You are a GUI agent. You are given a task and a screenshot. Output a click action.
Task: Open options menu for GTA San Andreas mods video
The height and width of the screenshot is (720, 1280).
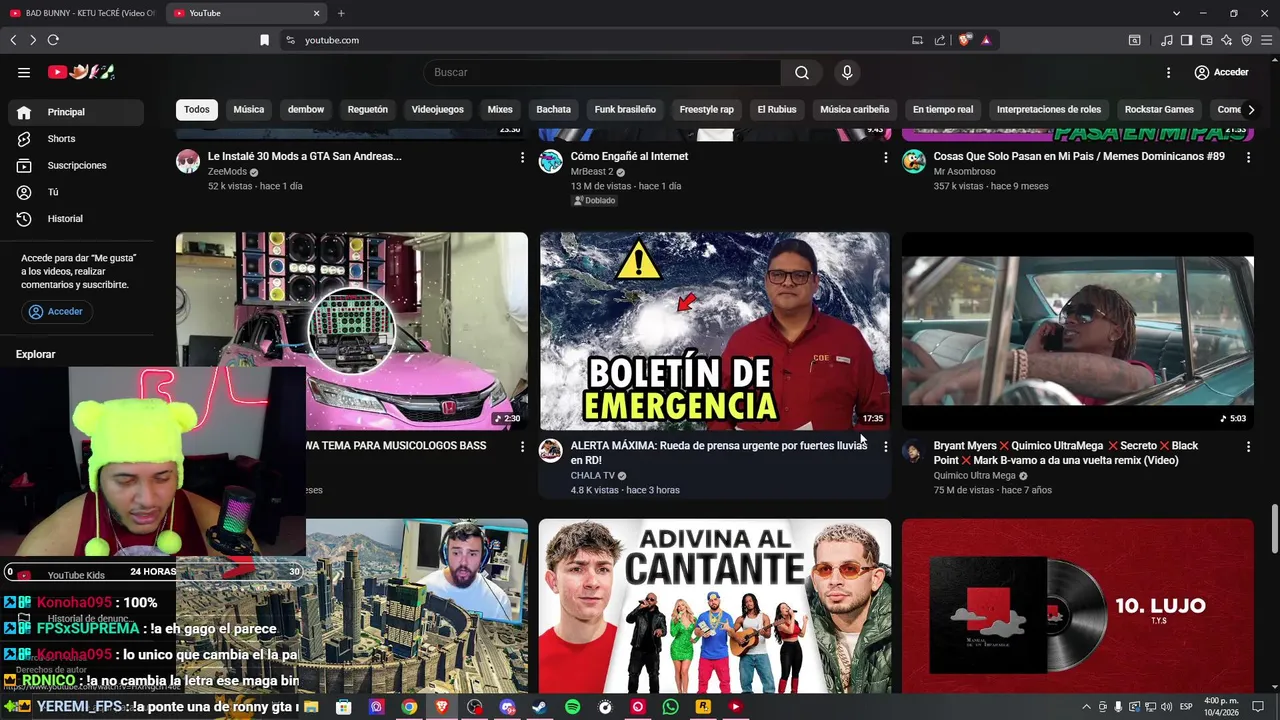522,157
